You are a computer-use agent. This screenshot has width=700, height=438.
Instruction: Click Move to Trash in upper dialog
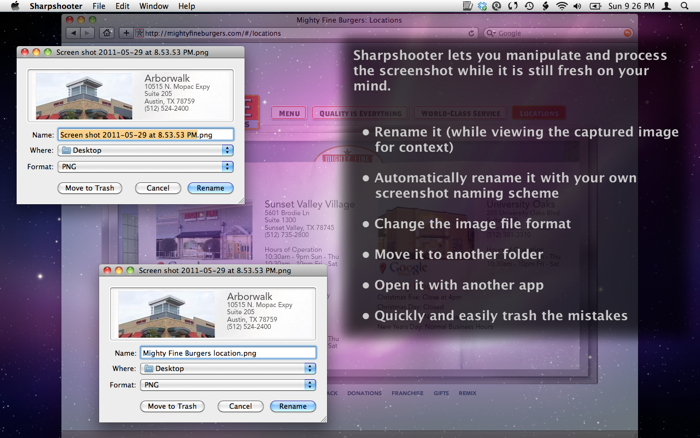[90, 188]
